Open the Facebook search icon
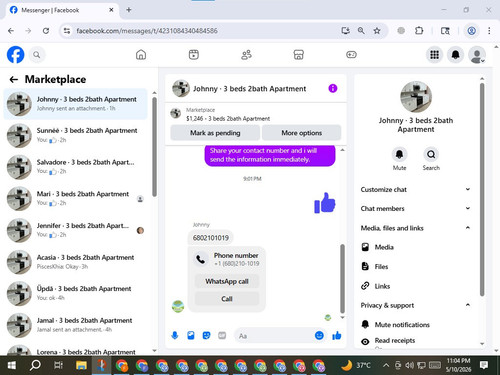Viewport: 500px width, 375px height. pos(37,55)
